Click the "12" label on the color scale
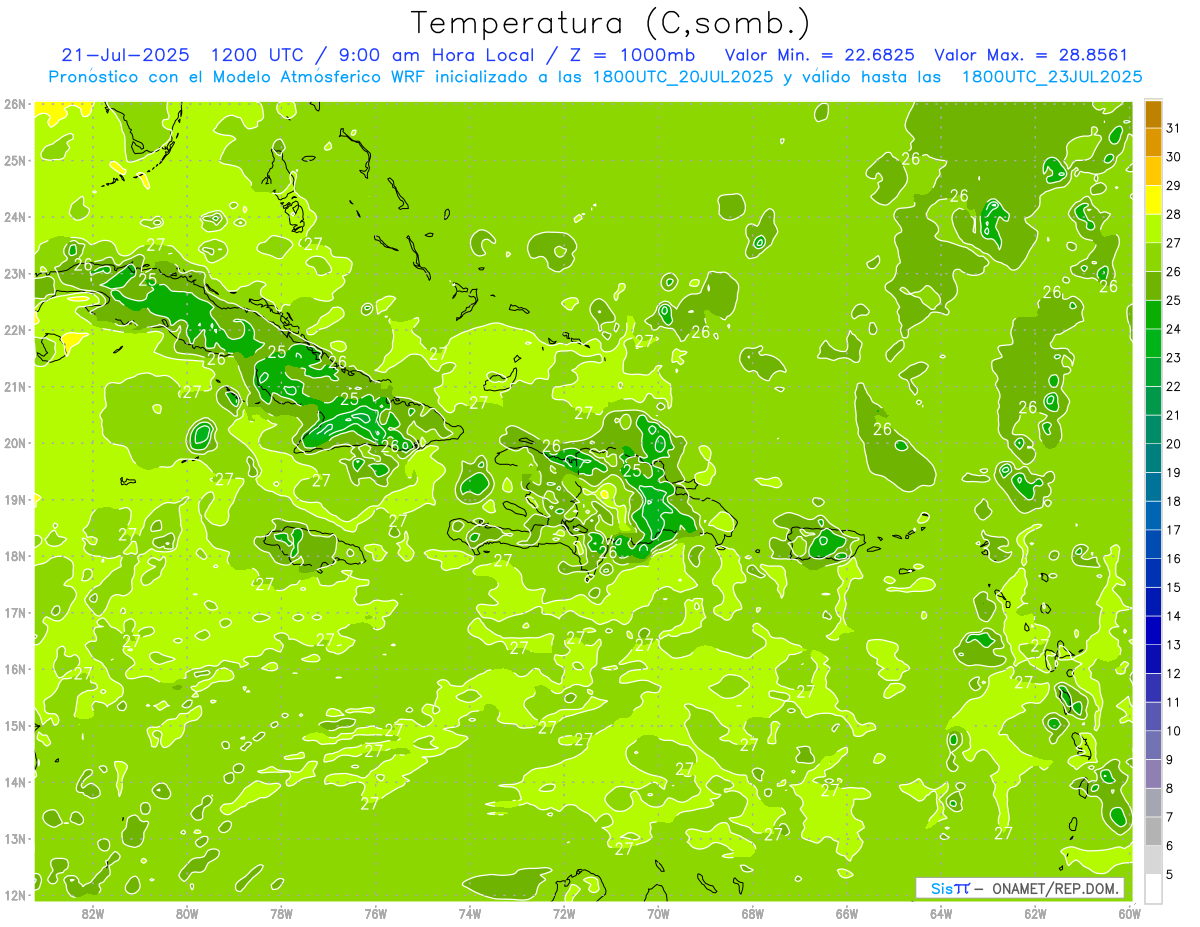 [x=1174, y=673]
